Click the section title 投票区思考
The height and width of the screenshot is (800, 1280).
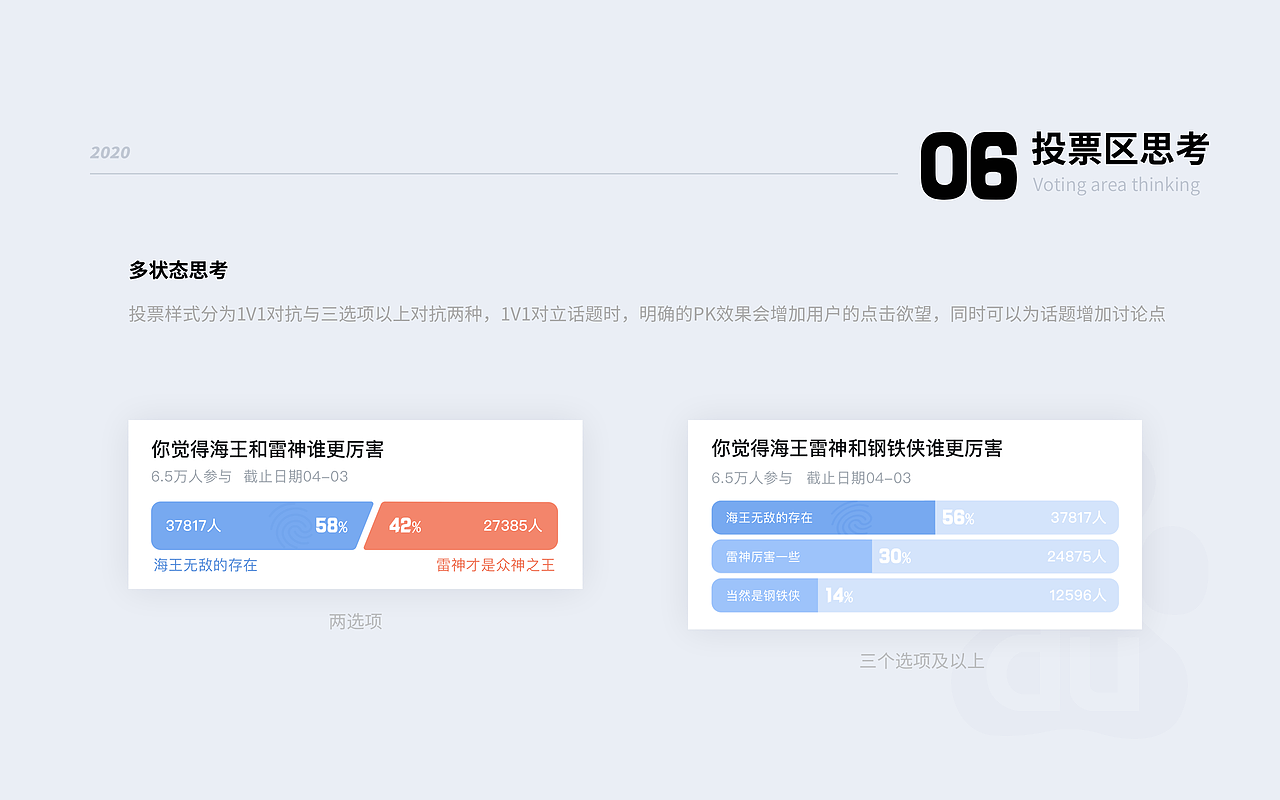tap(1120, 149)
